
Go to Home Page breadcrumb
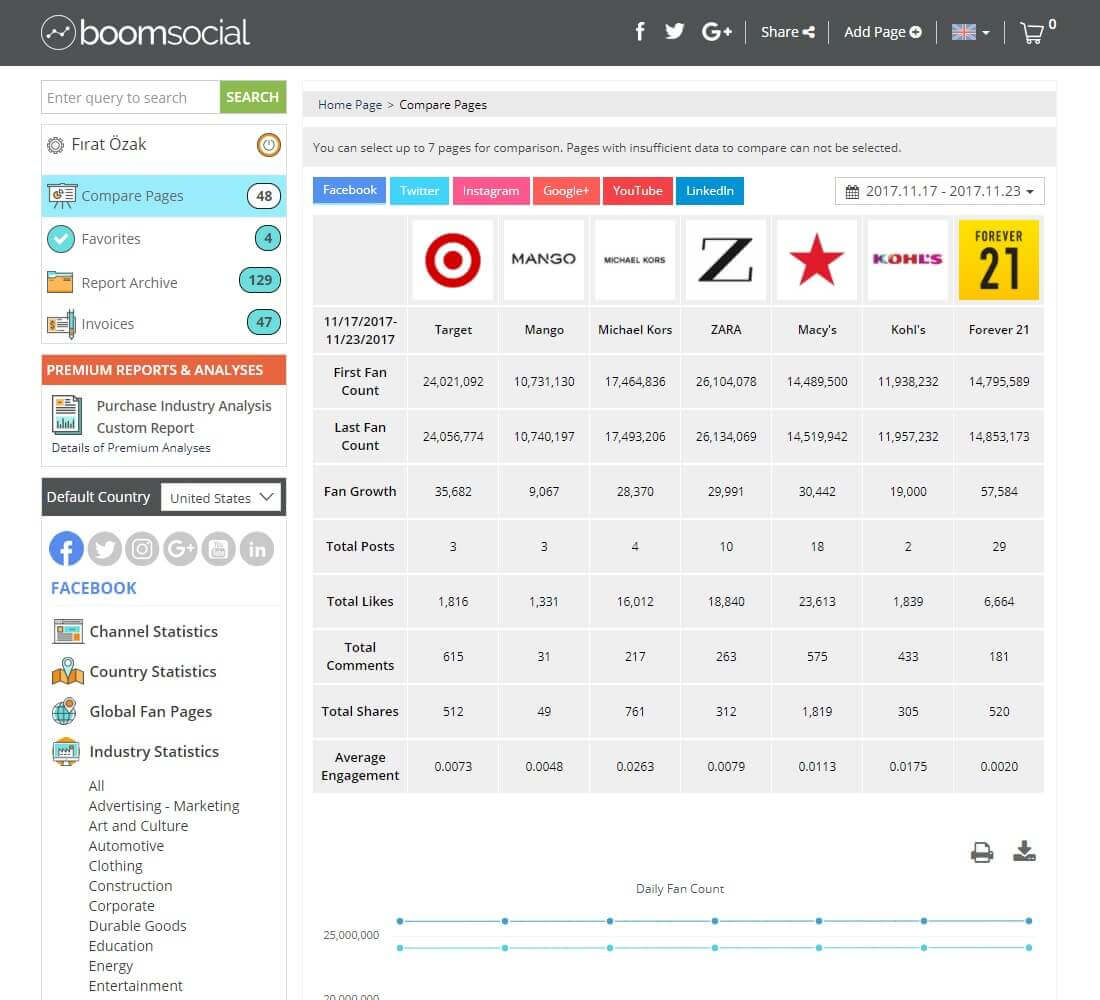click(350, 105)
